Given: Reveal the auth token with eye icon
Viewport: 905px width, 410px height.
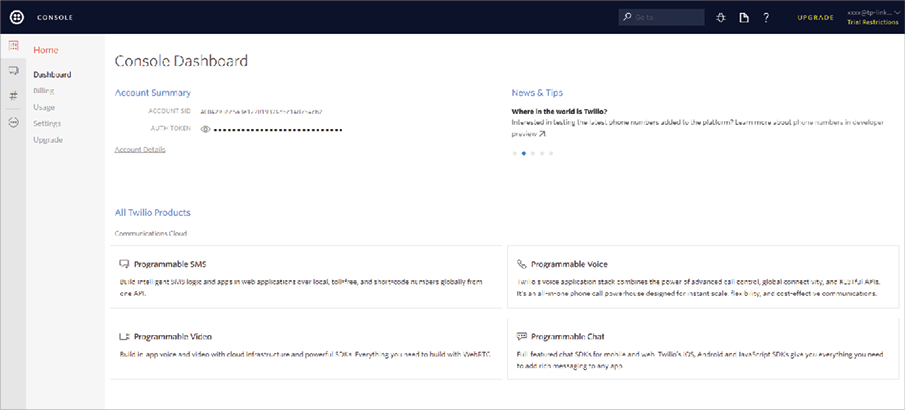Looking at the screenshot, I should 205,129.
